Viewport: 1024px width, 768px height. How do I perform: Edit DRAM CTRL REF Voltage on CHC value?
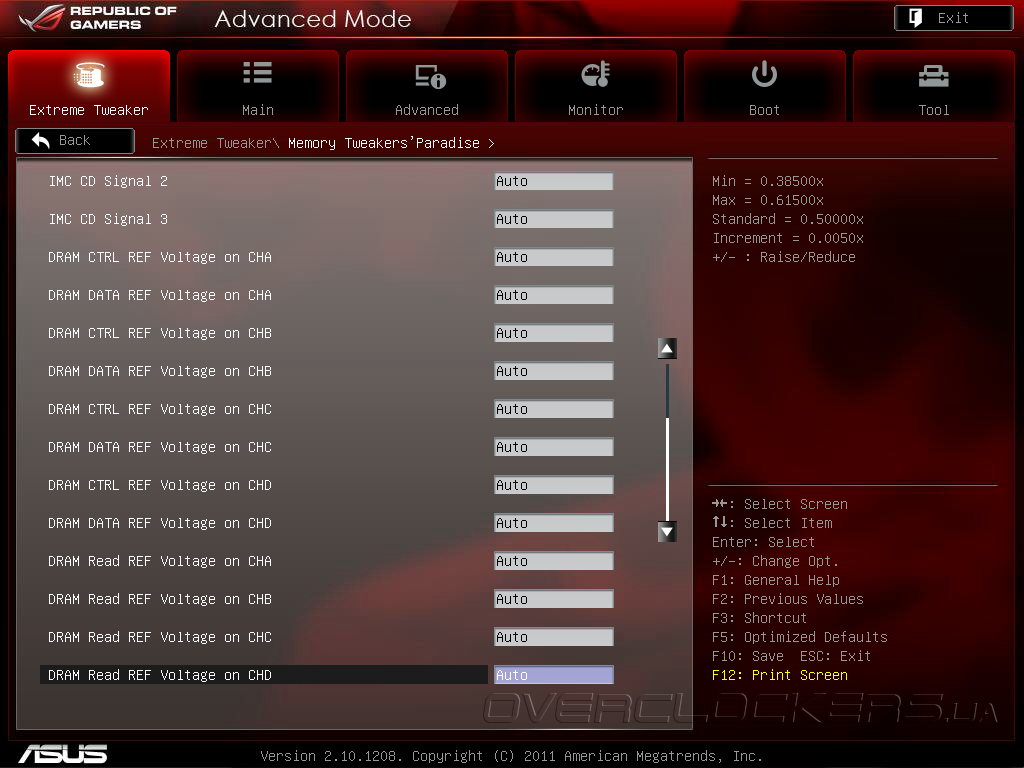[x=554, y=409]
